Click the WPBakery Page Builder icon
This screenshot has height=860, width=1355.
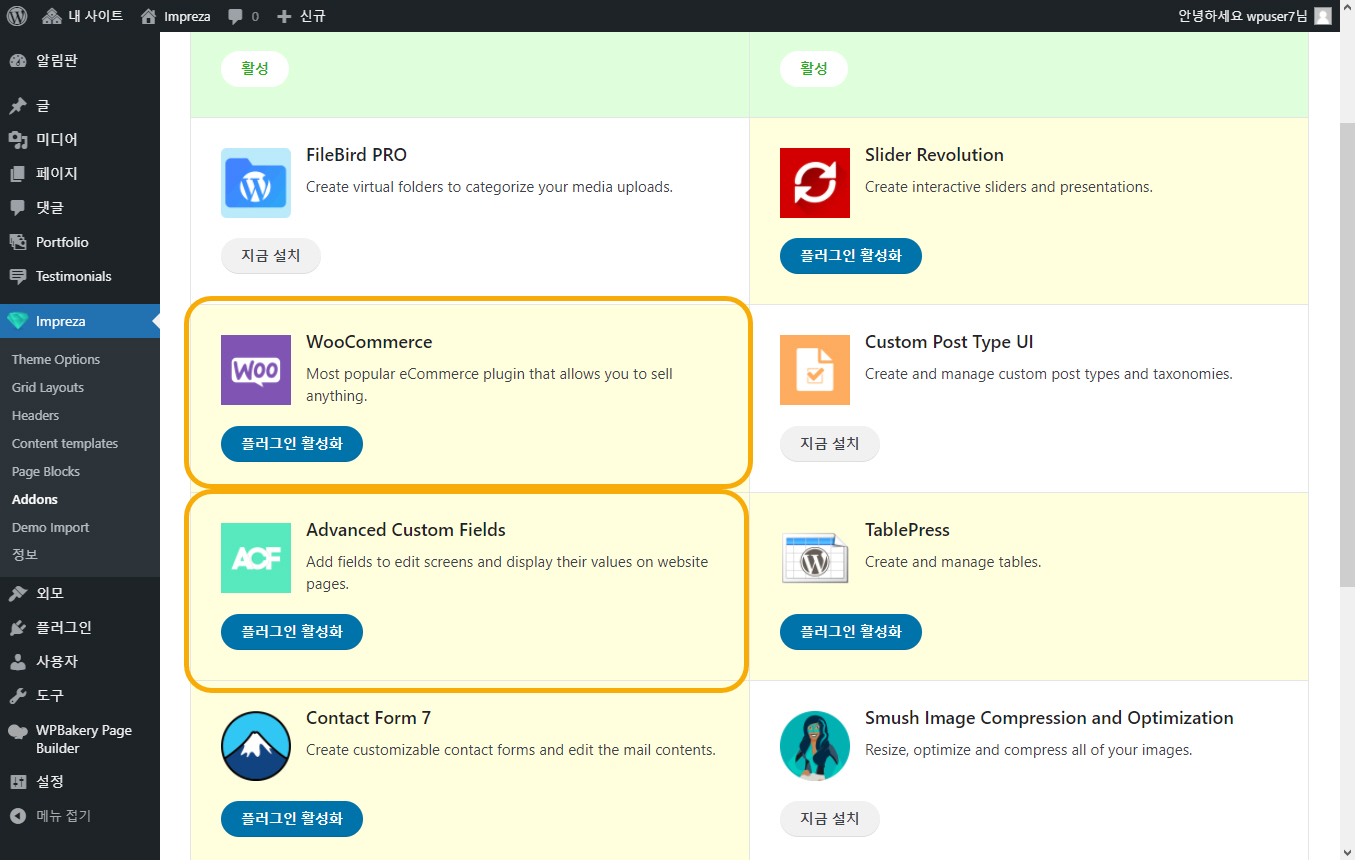point(17,731)
